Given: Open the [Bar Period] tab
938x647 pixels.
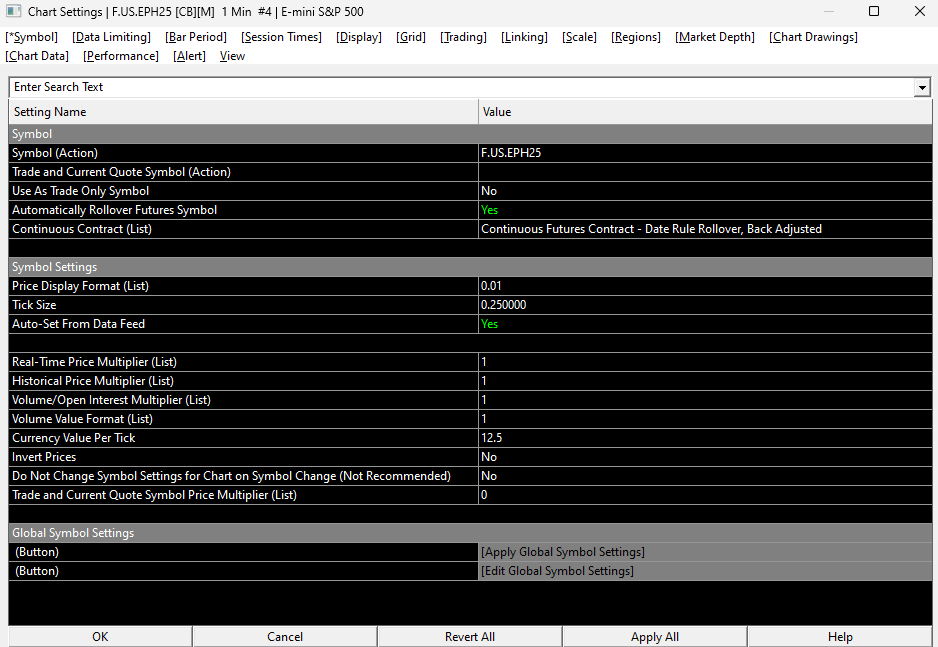Looking at the screenshot, I should 196,37.
